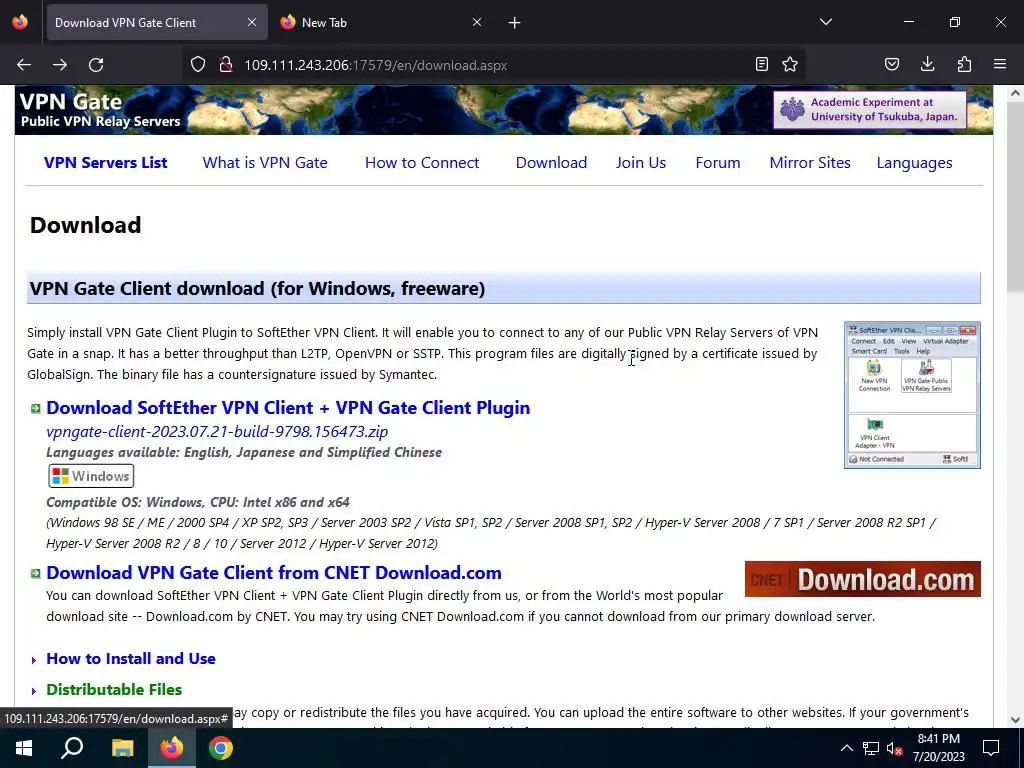This screenshot has height=768, width=1024.
Task: Open the Languages nav link
Action: [914, 163]
